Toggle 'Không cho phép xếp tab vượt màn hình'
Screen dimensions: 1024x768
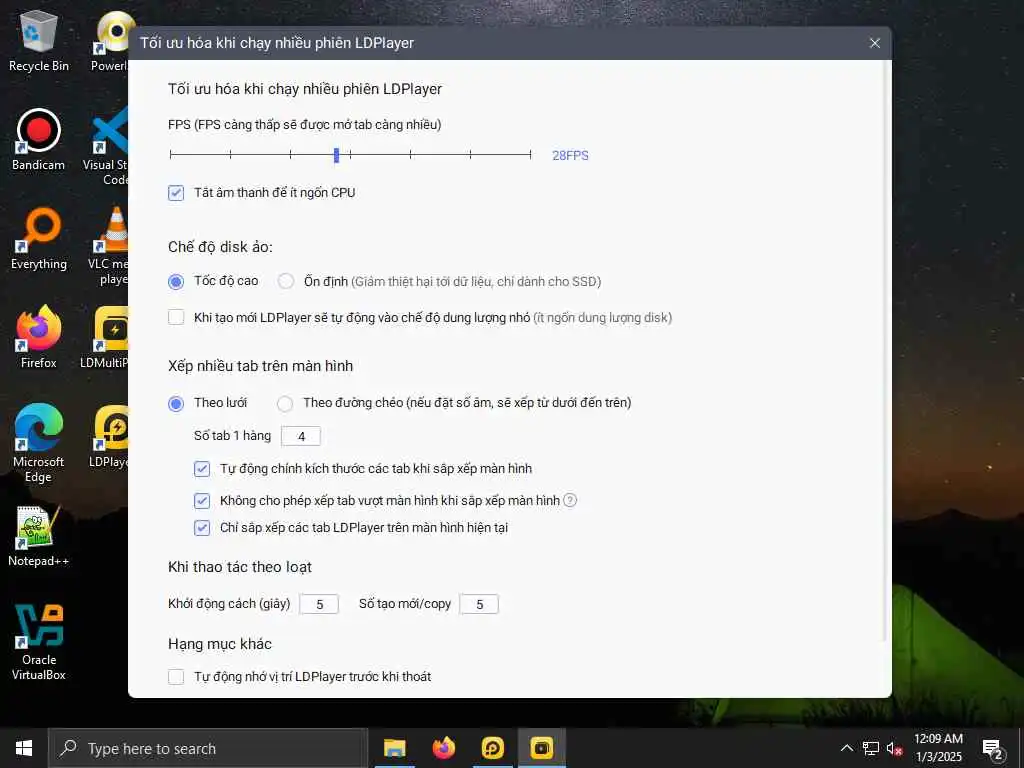pyautogui.click(x=202, y=500)
